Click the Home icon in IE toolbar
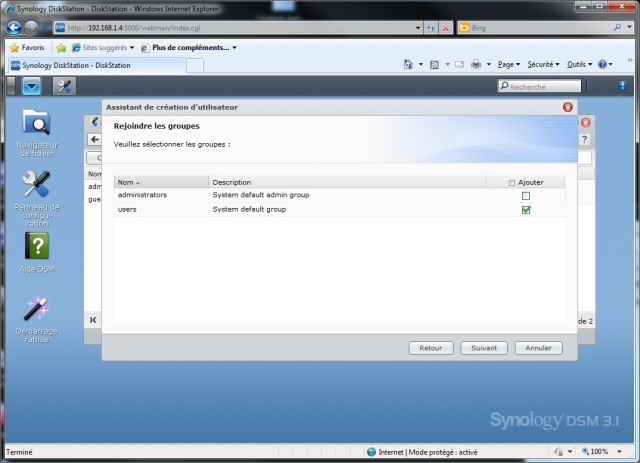Screen dimensions: 640x463 click(x=408, y=64)
